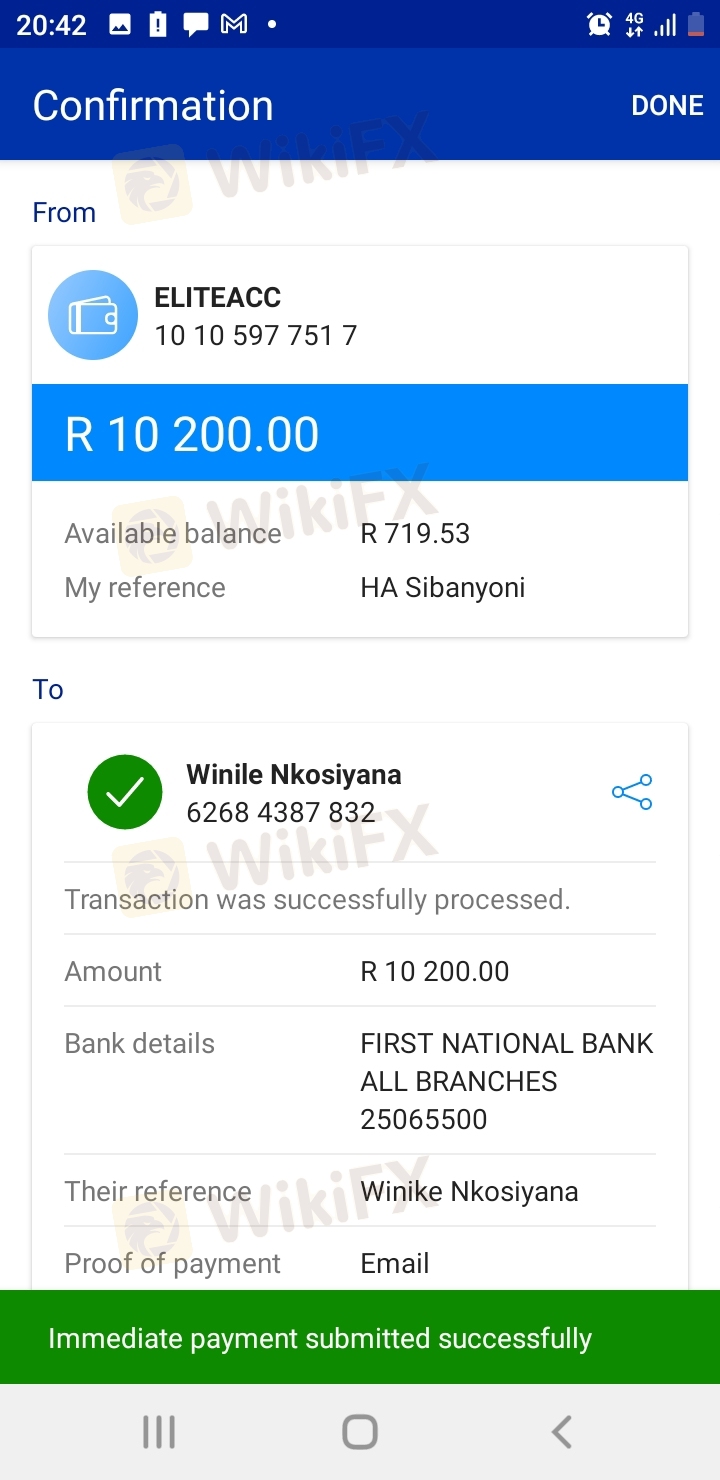Tap the blue R 10 200.00 amount banner
The height and width of the screenshot is (1480, 720).
click(x=360, y=433)
